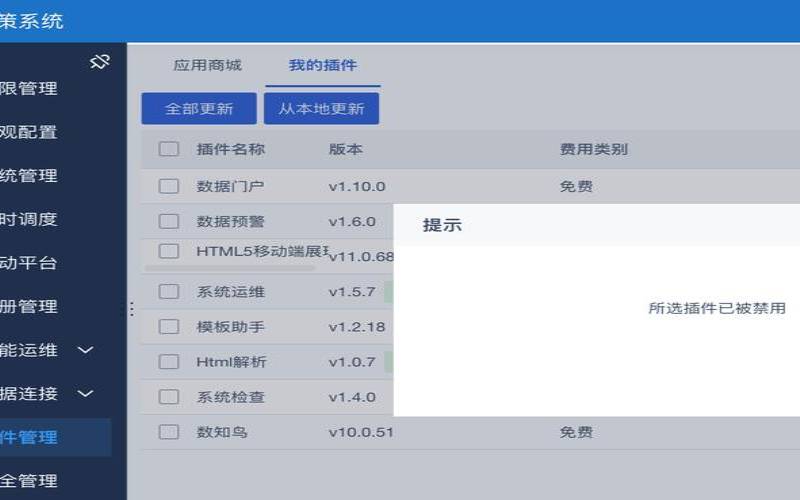Open the 我的插件 tab
The image size is (800, 500).
click(322, 65)
